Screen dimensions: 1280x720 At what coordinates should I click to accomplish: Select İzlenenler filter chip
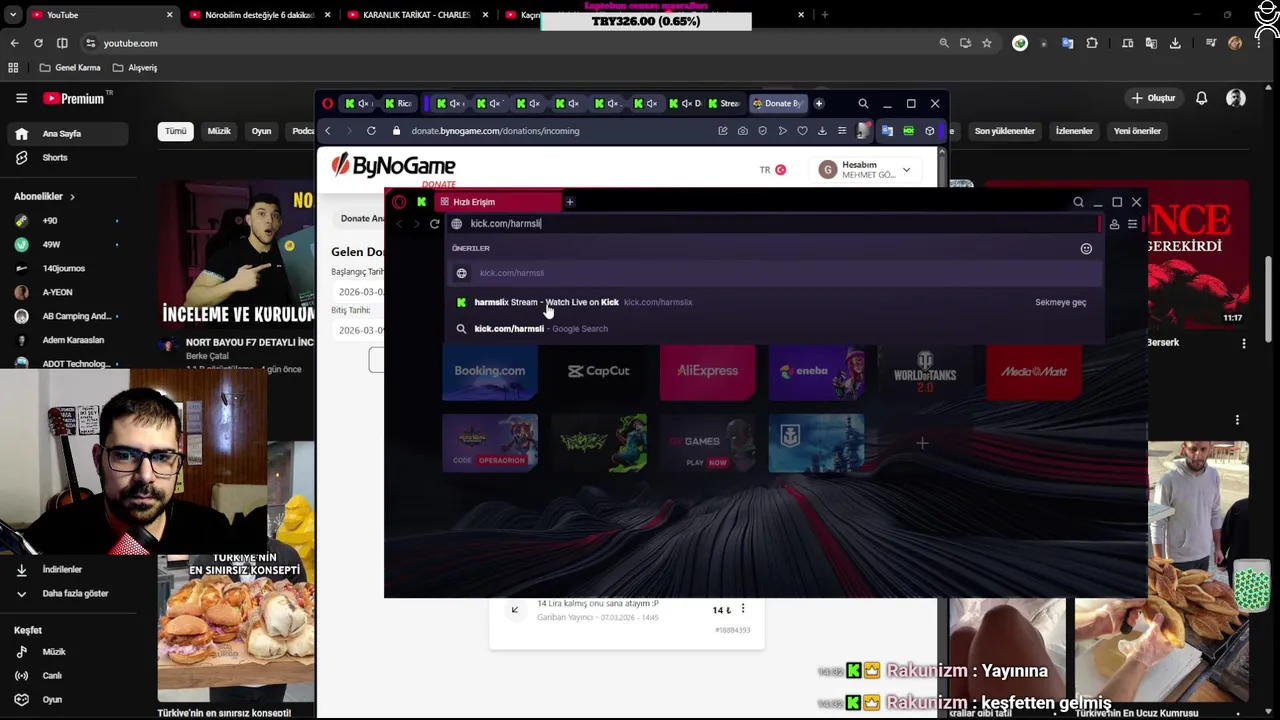(1075, 131)
